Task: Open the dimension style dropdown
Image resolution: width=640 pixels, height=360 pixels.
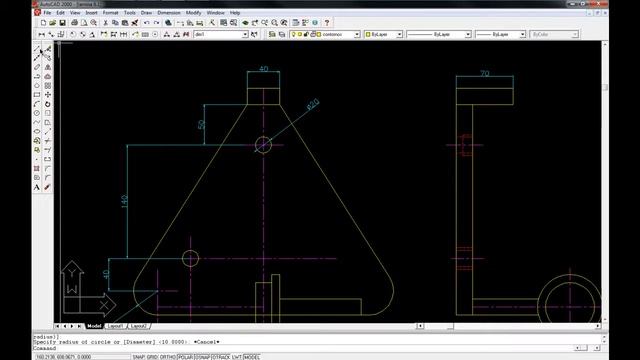Action: pos(245,35)
